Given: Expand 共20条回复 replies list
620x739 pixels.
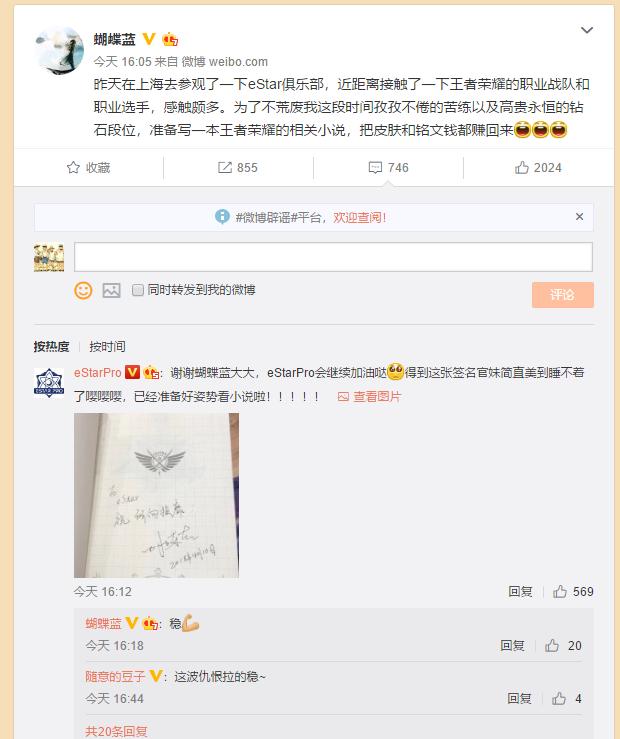Looking at the screenshot, I should point(116,731).
